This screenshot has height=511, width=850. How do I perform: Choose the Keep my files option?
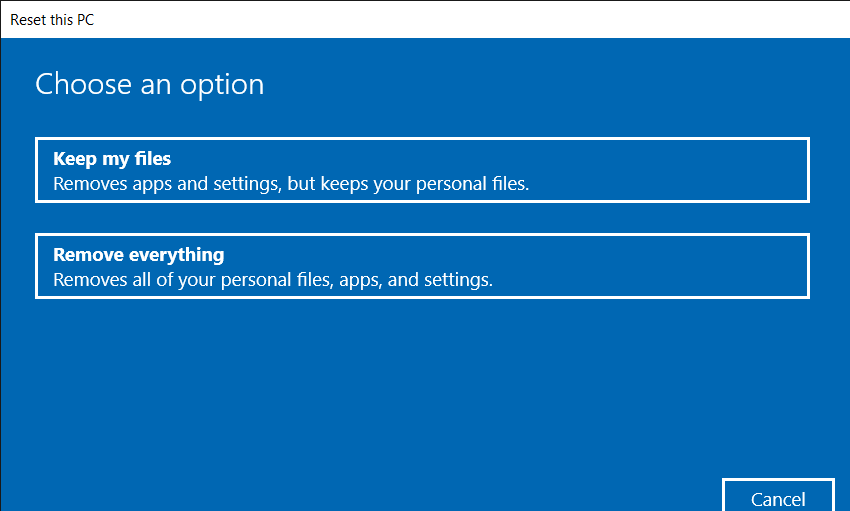tap(422, 171)
